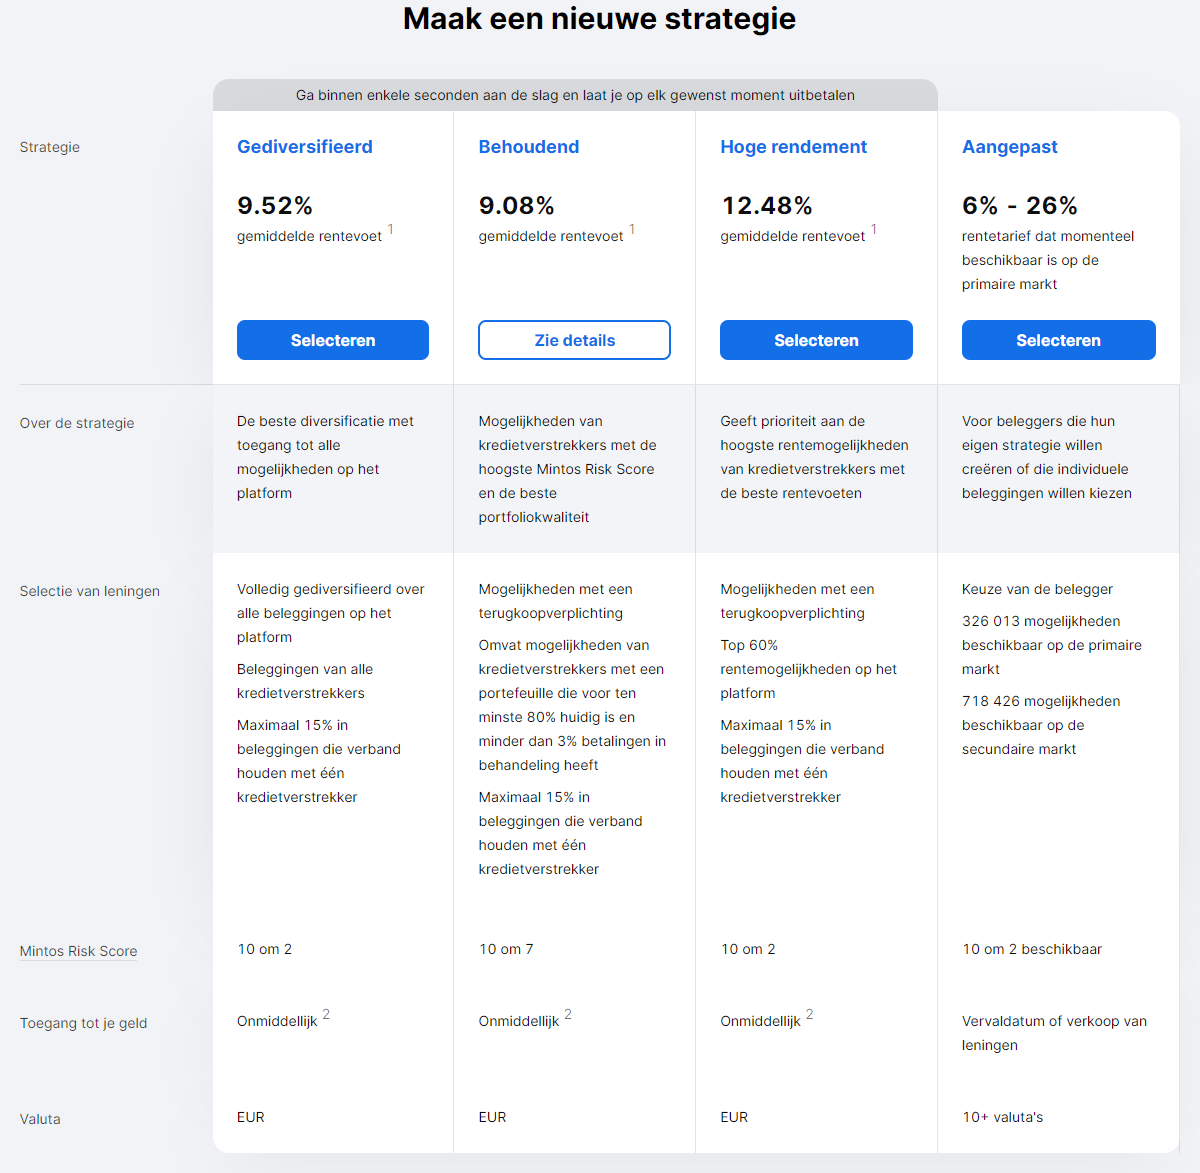Viewport: 1200px width, 1173px height.
Task: Click footnote 1 beside Behoudend gemiddelde rentevoet
Action: click(632, 230)
